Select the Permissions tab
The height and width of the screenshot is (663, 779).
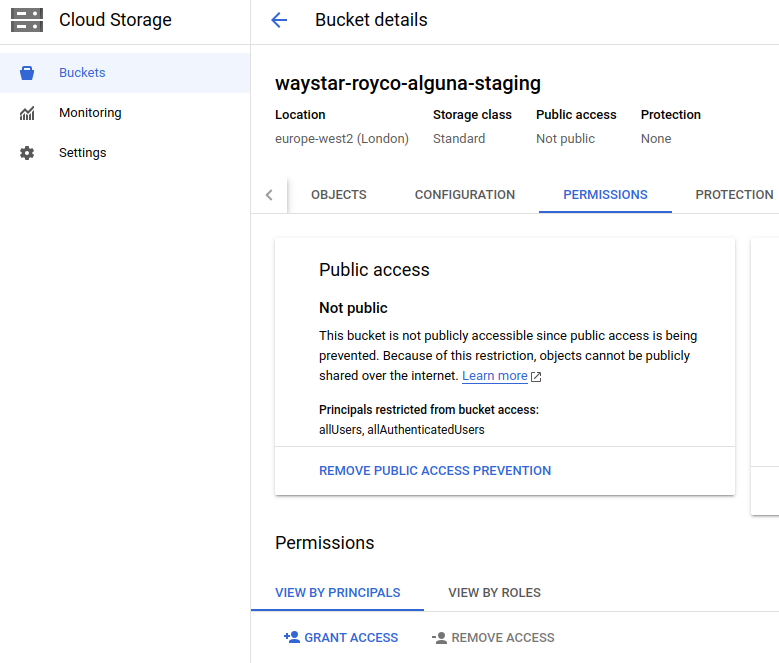[605, 195]
